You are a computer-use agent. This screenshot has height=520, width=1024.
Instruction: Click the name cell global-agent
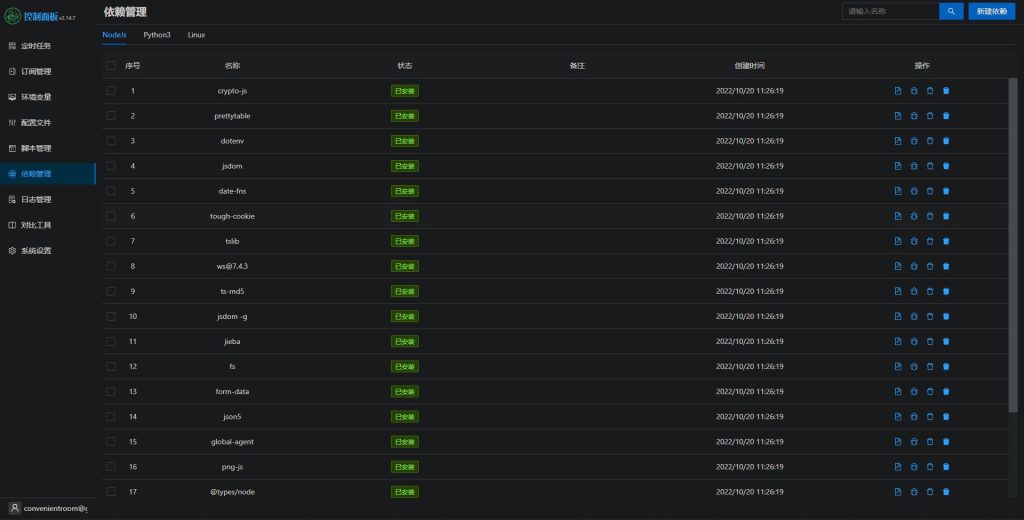coord(232,442)
